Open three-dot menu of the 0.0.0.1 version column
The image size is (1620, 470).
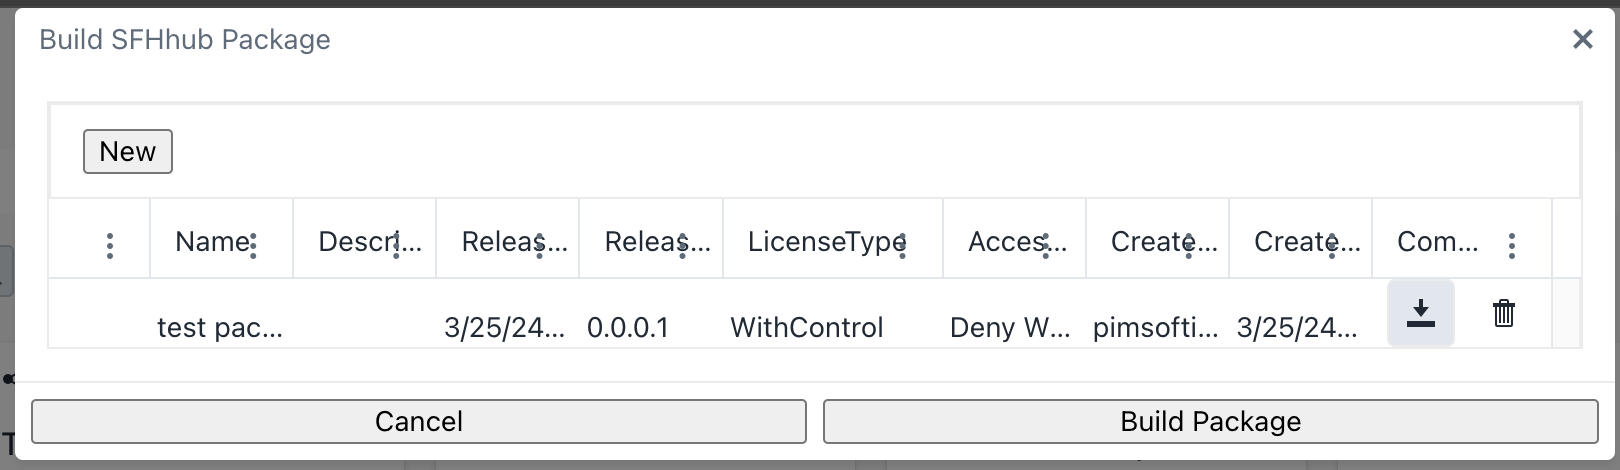tap(683, 245)
